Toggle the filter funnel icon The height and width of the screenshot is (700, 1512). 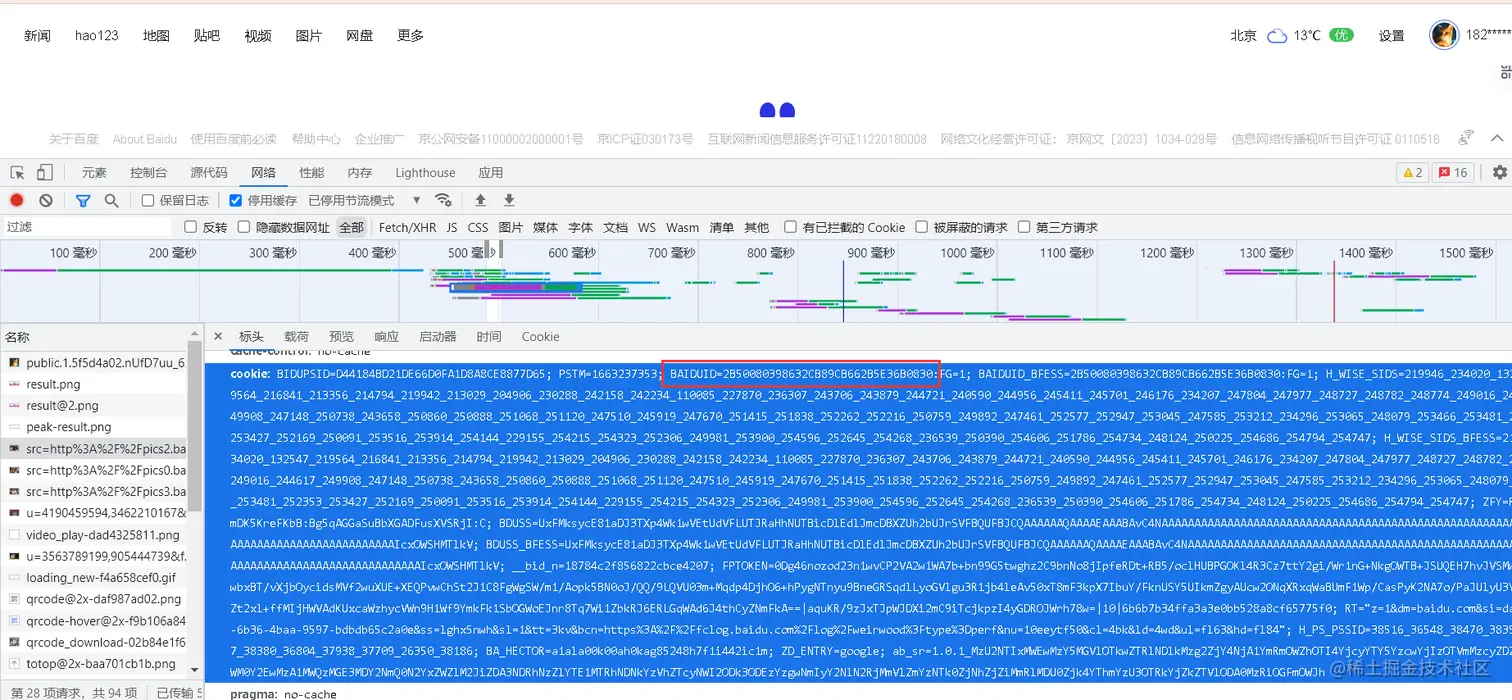83,200
